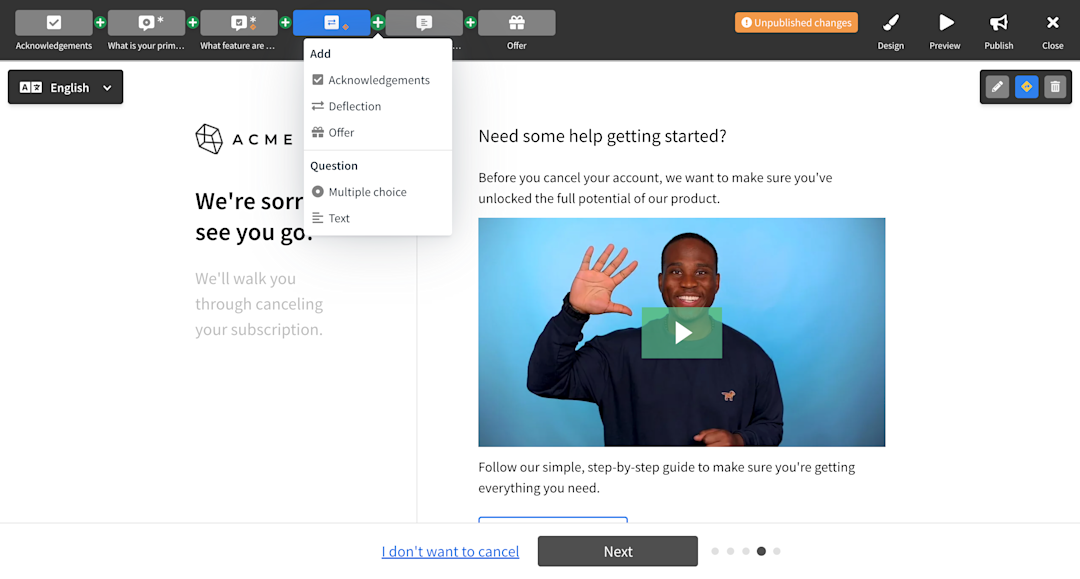Add a Deflection step from the menu
The width and height of the screenshot is (1080, 579).
pyautogui.click(x=377, y=106)
